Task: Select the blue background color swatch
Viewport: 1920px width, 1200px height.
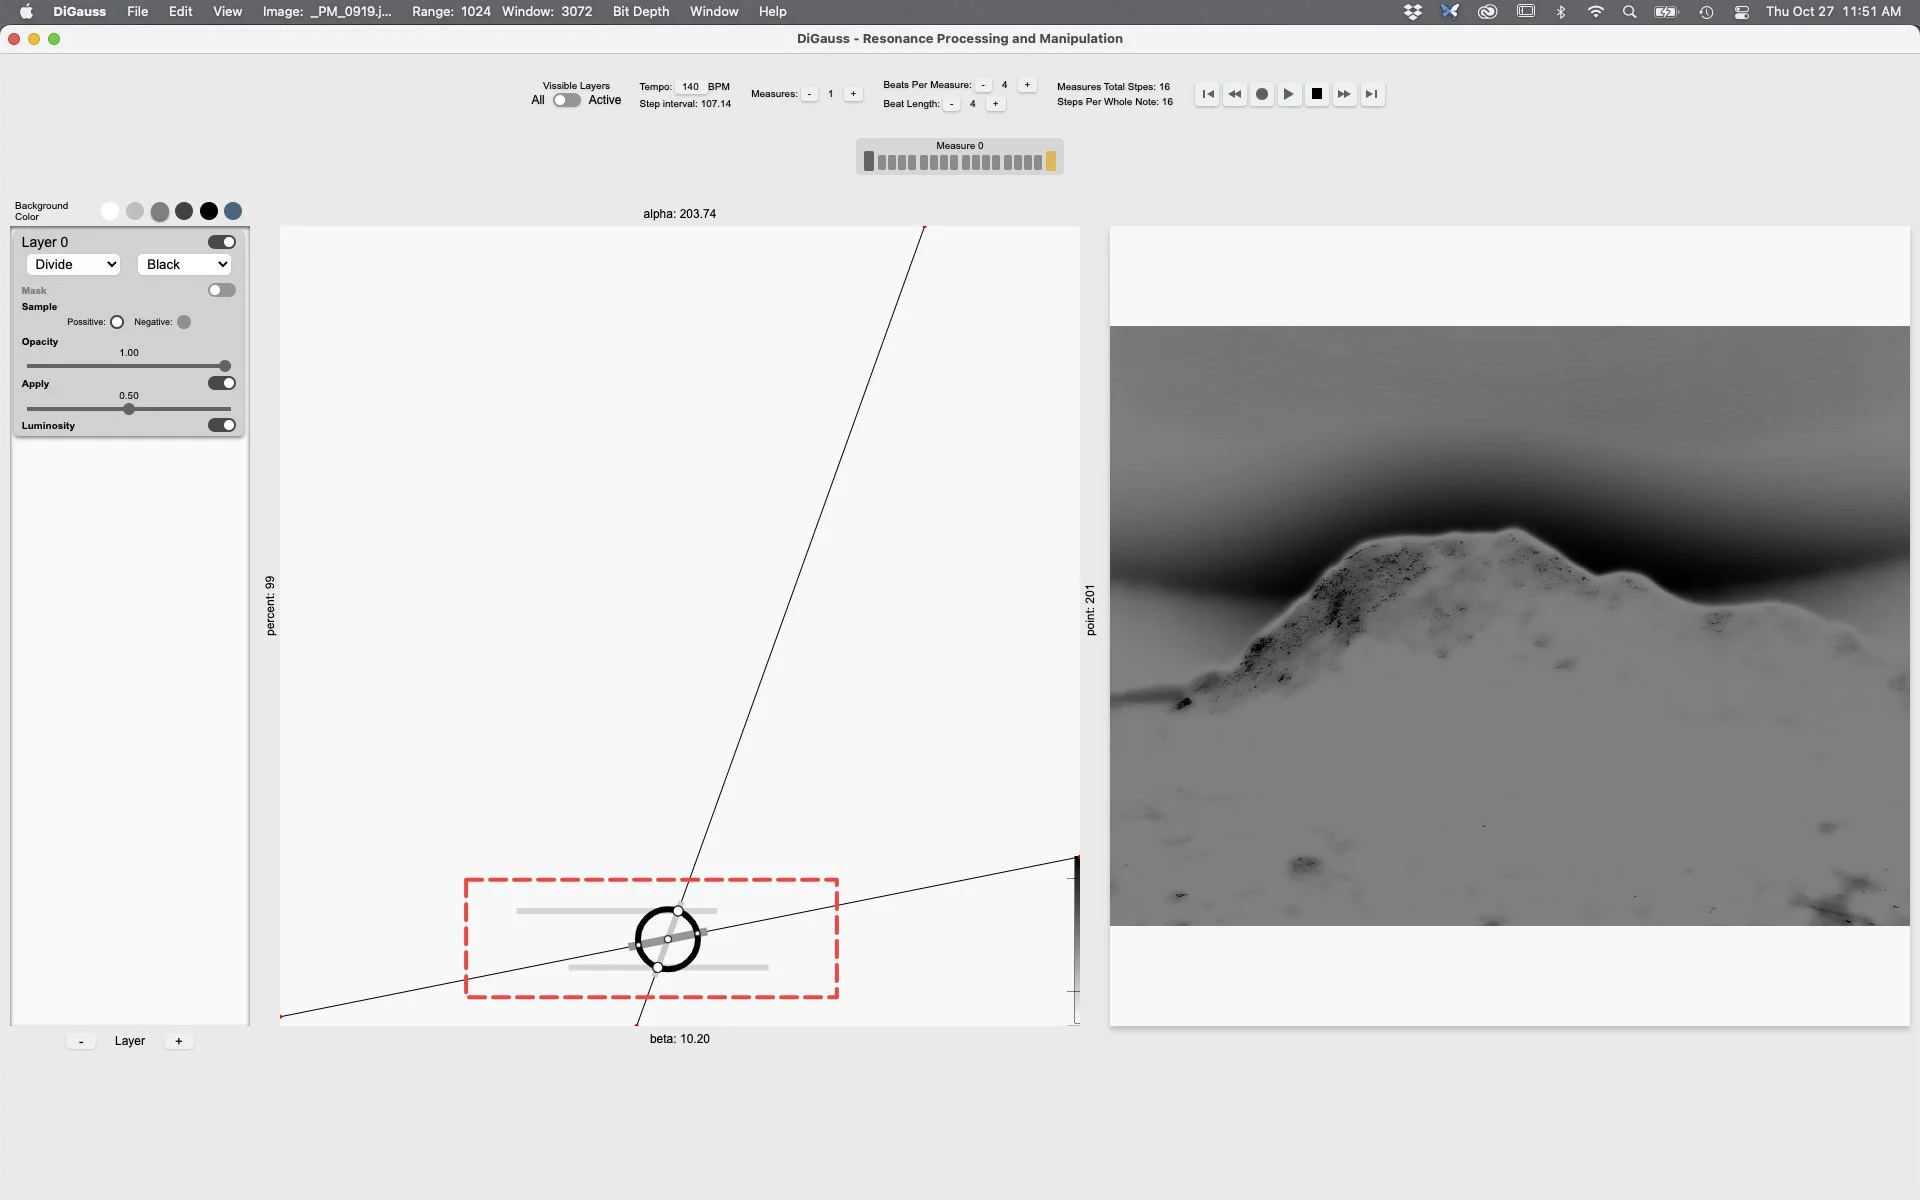Action: 233,211
